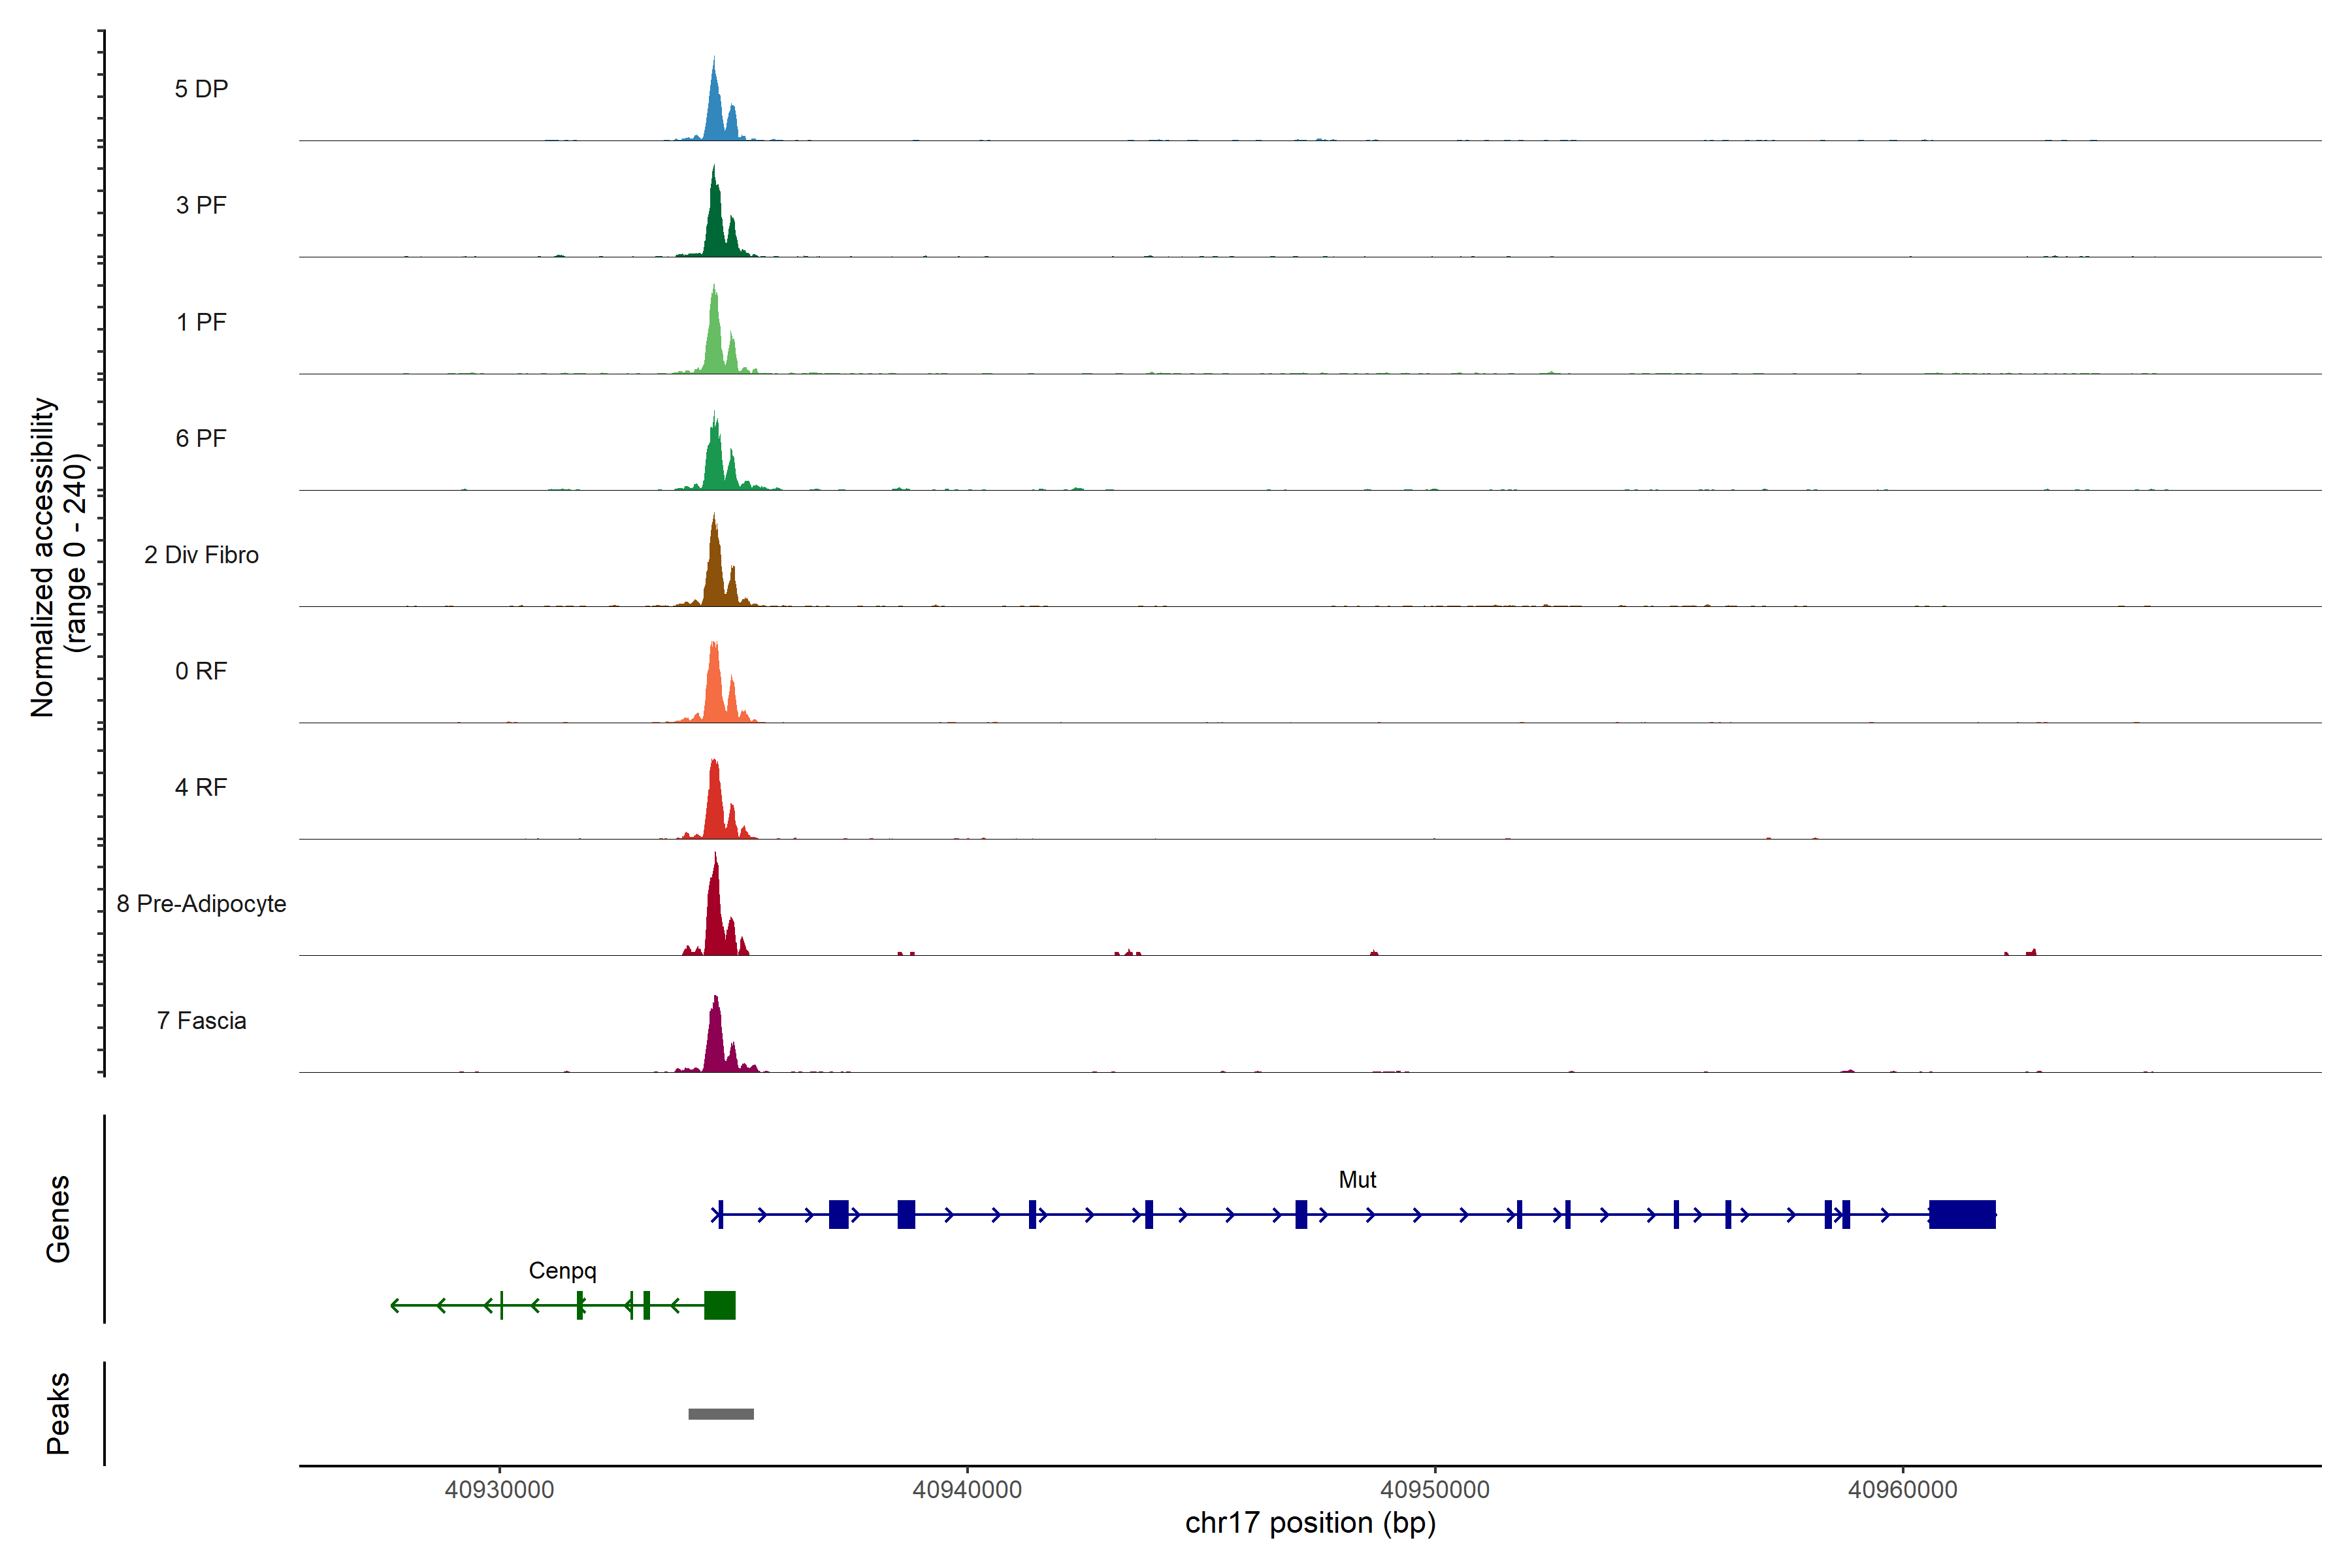
Task: Click the large last Mut exon block
Action: pos(1962,1214)
